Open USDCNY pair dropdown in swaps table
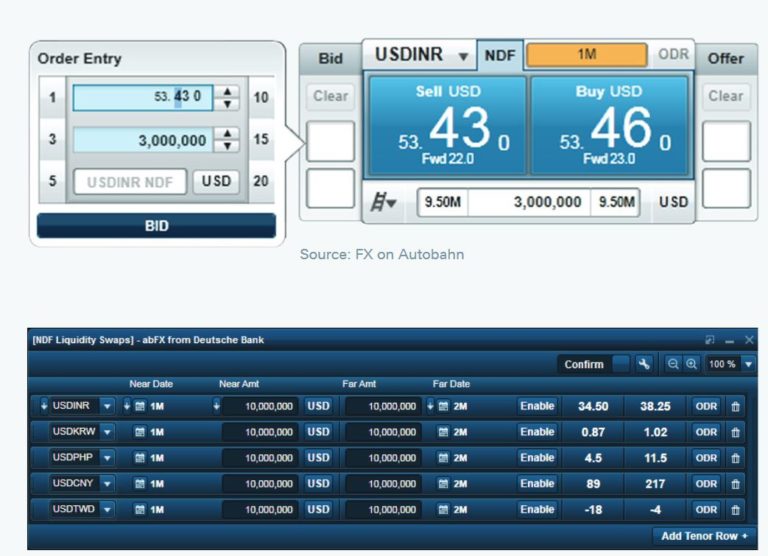 pyautogui.click(x=107, y=484)
